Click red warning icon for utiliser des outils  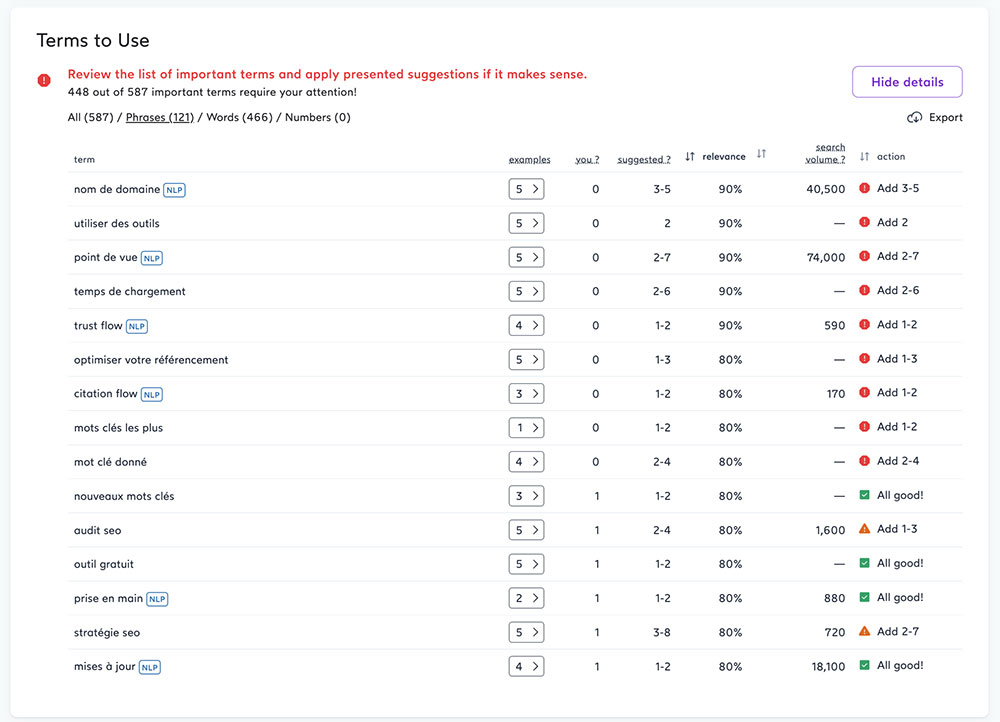click(x=864, y=222)
